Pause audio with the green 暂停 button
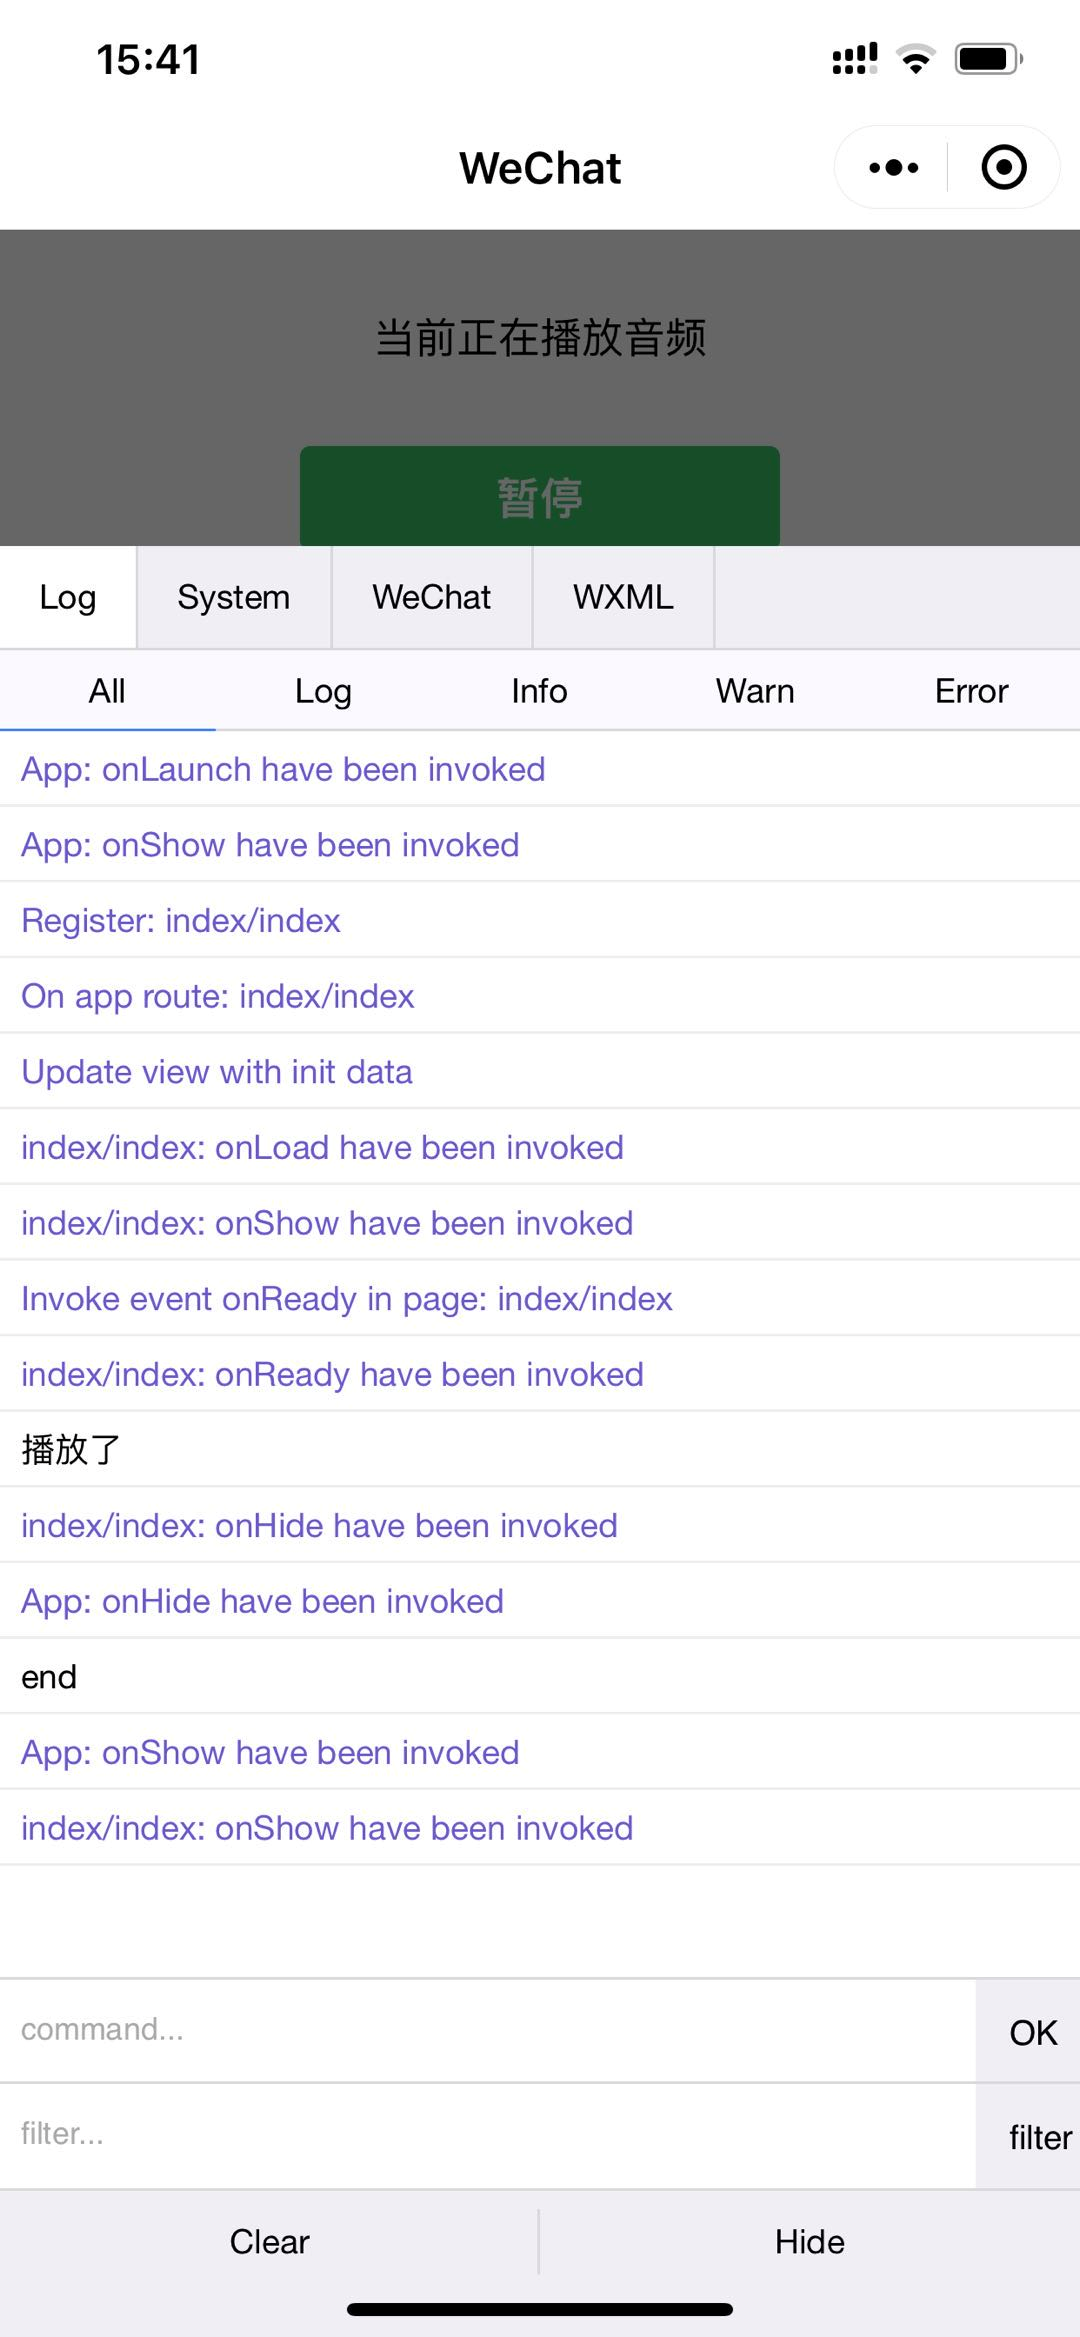Screen dimensions: 1080x2337 [x=540, y=496]
